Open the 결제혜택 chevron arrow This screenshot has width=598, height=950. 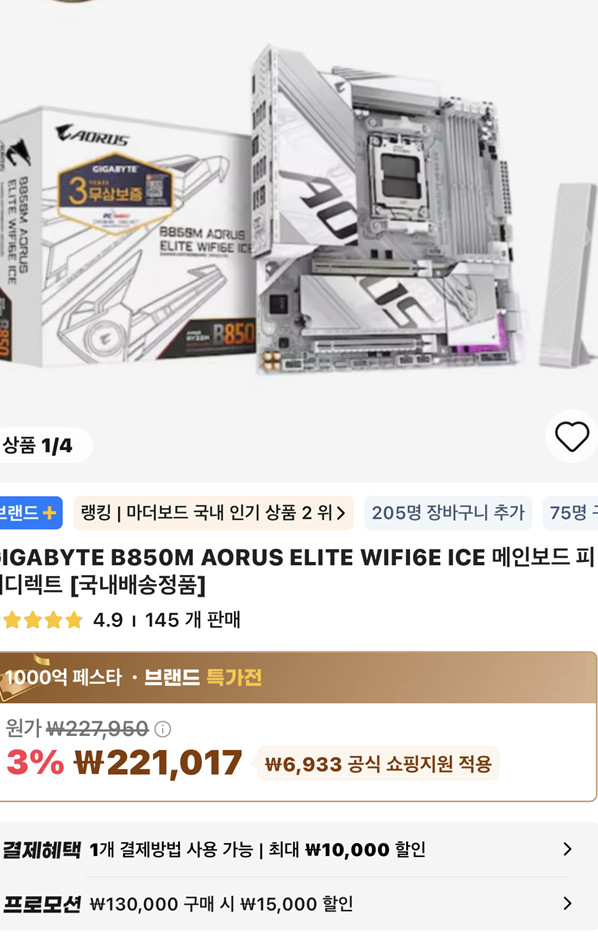567,849
